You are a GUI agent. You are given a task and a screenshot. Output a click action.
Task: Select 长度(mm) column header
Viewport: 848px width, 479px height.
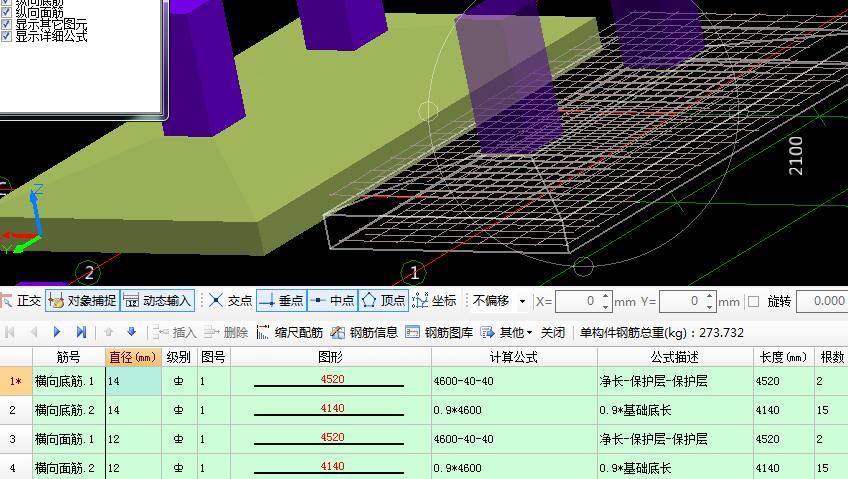(784, 357)
